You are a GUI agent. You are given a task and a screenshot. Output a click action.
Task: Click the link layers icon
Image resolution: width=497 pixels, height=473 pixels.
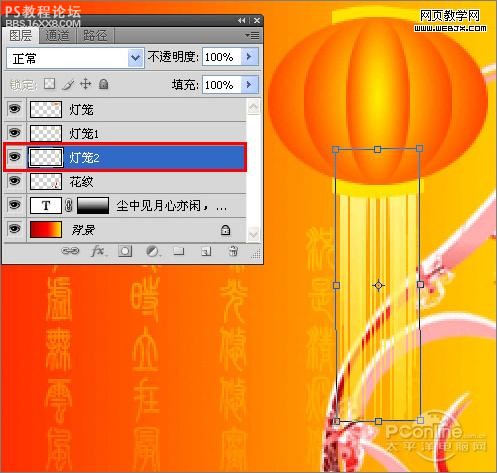click(x=70, y=251)
